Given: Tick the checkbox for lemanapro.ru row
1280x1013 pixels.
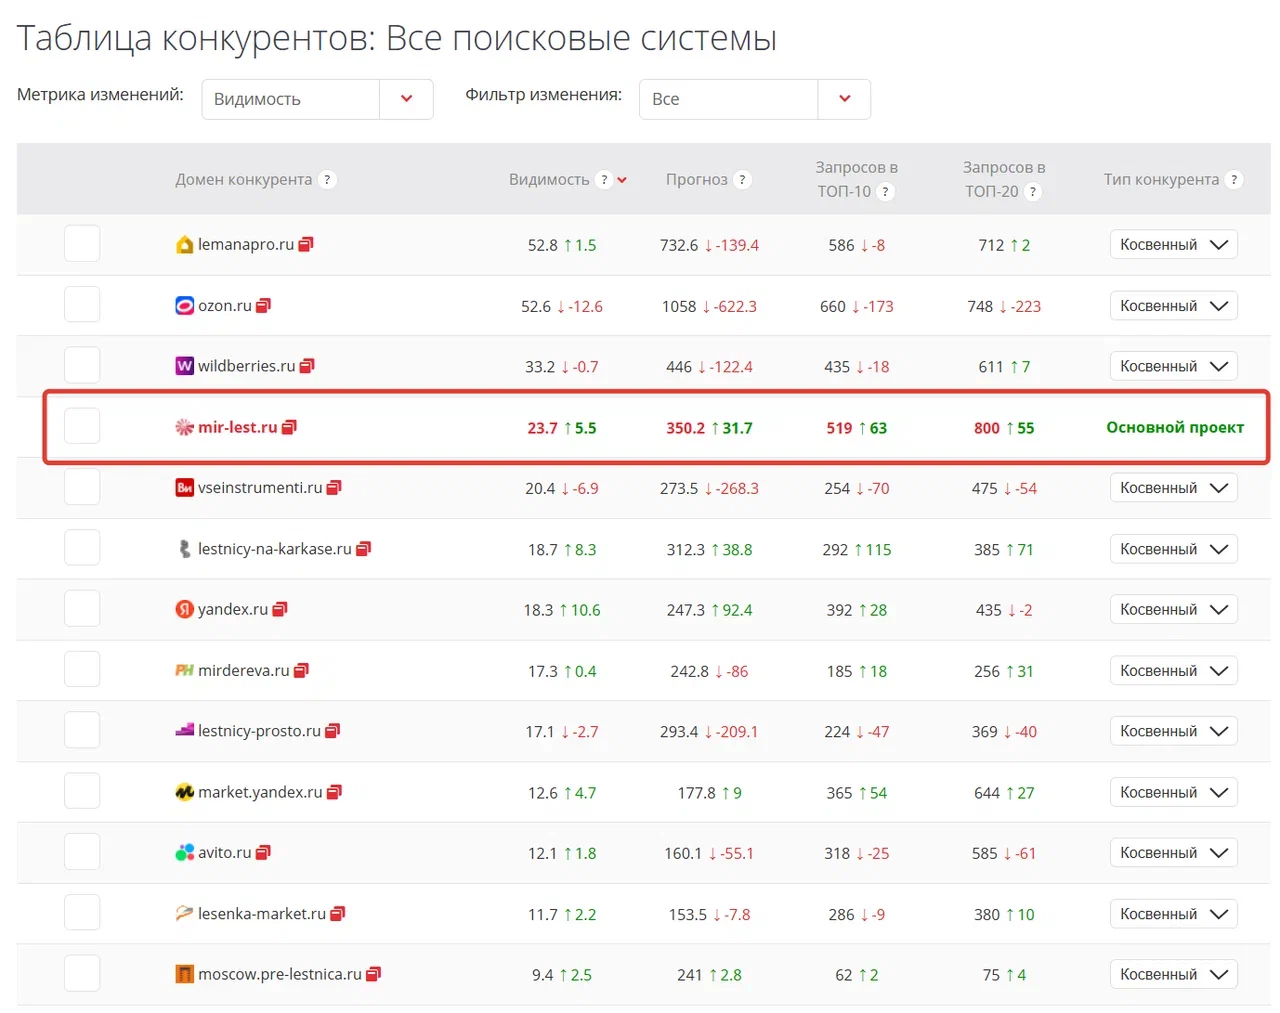Looking at the screenshot, I should [82, 244].
